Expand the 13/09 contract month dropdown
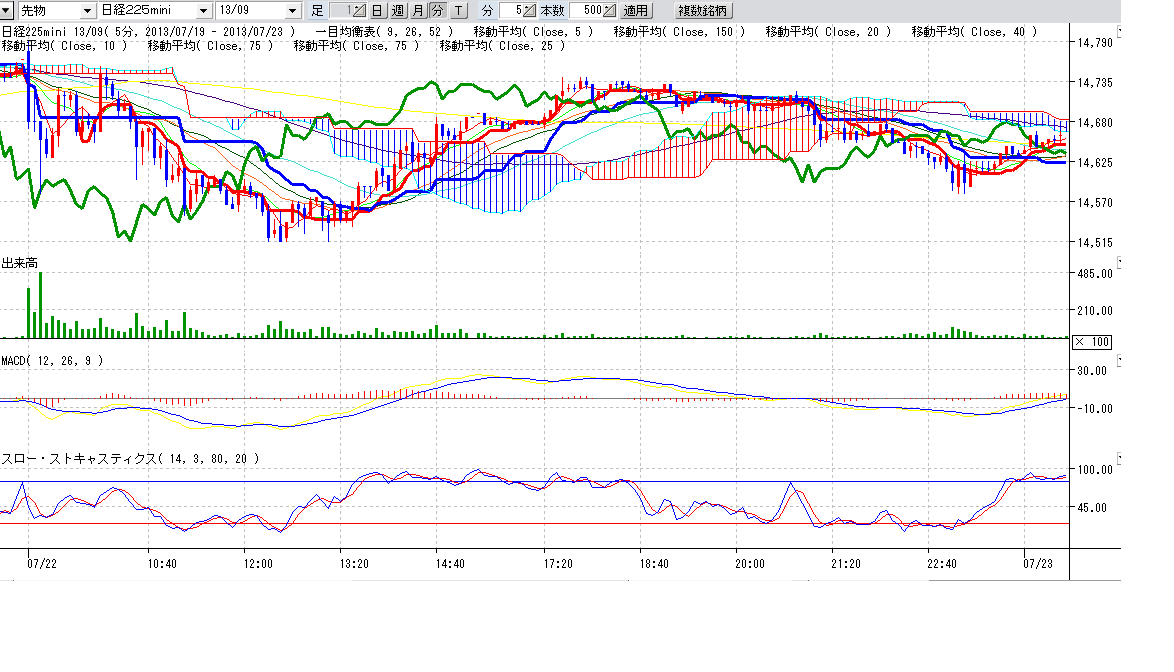This screenshot has height=672, width=1174. point(293,11)
